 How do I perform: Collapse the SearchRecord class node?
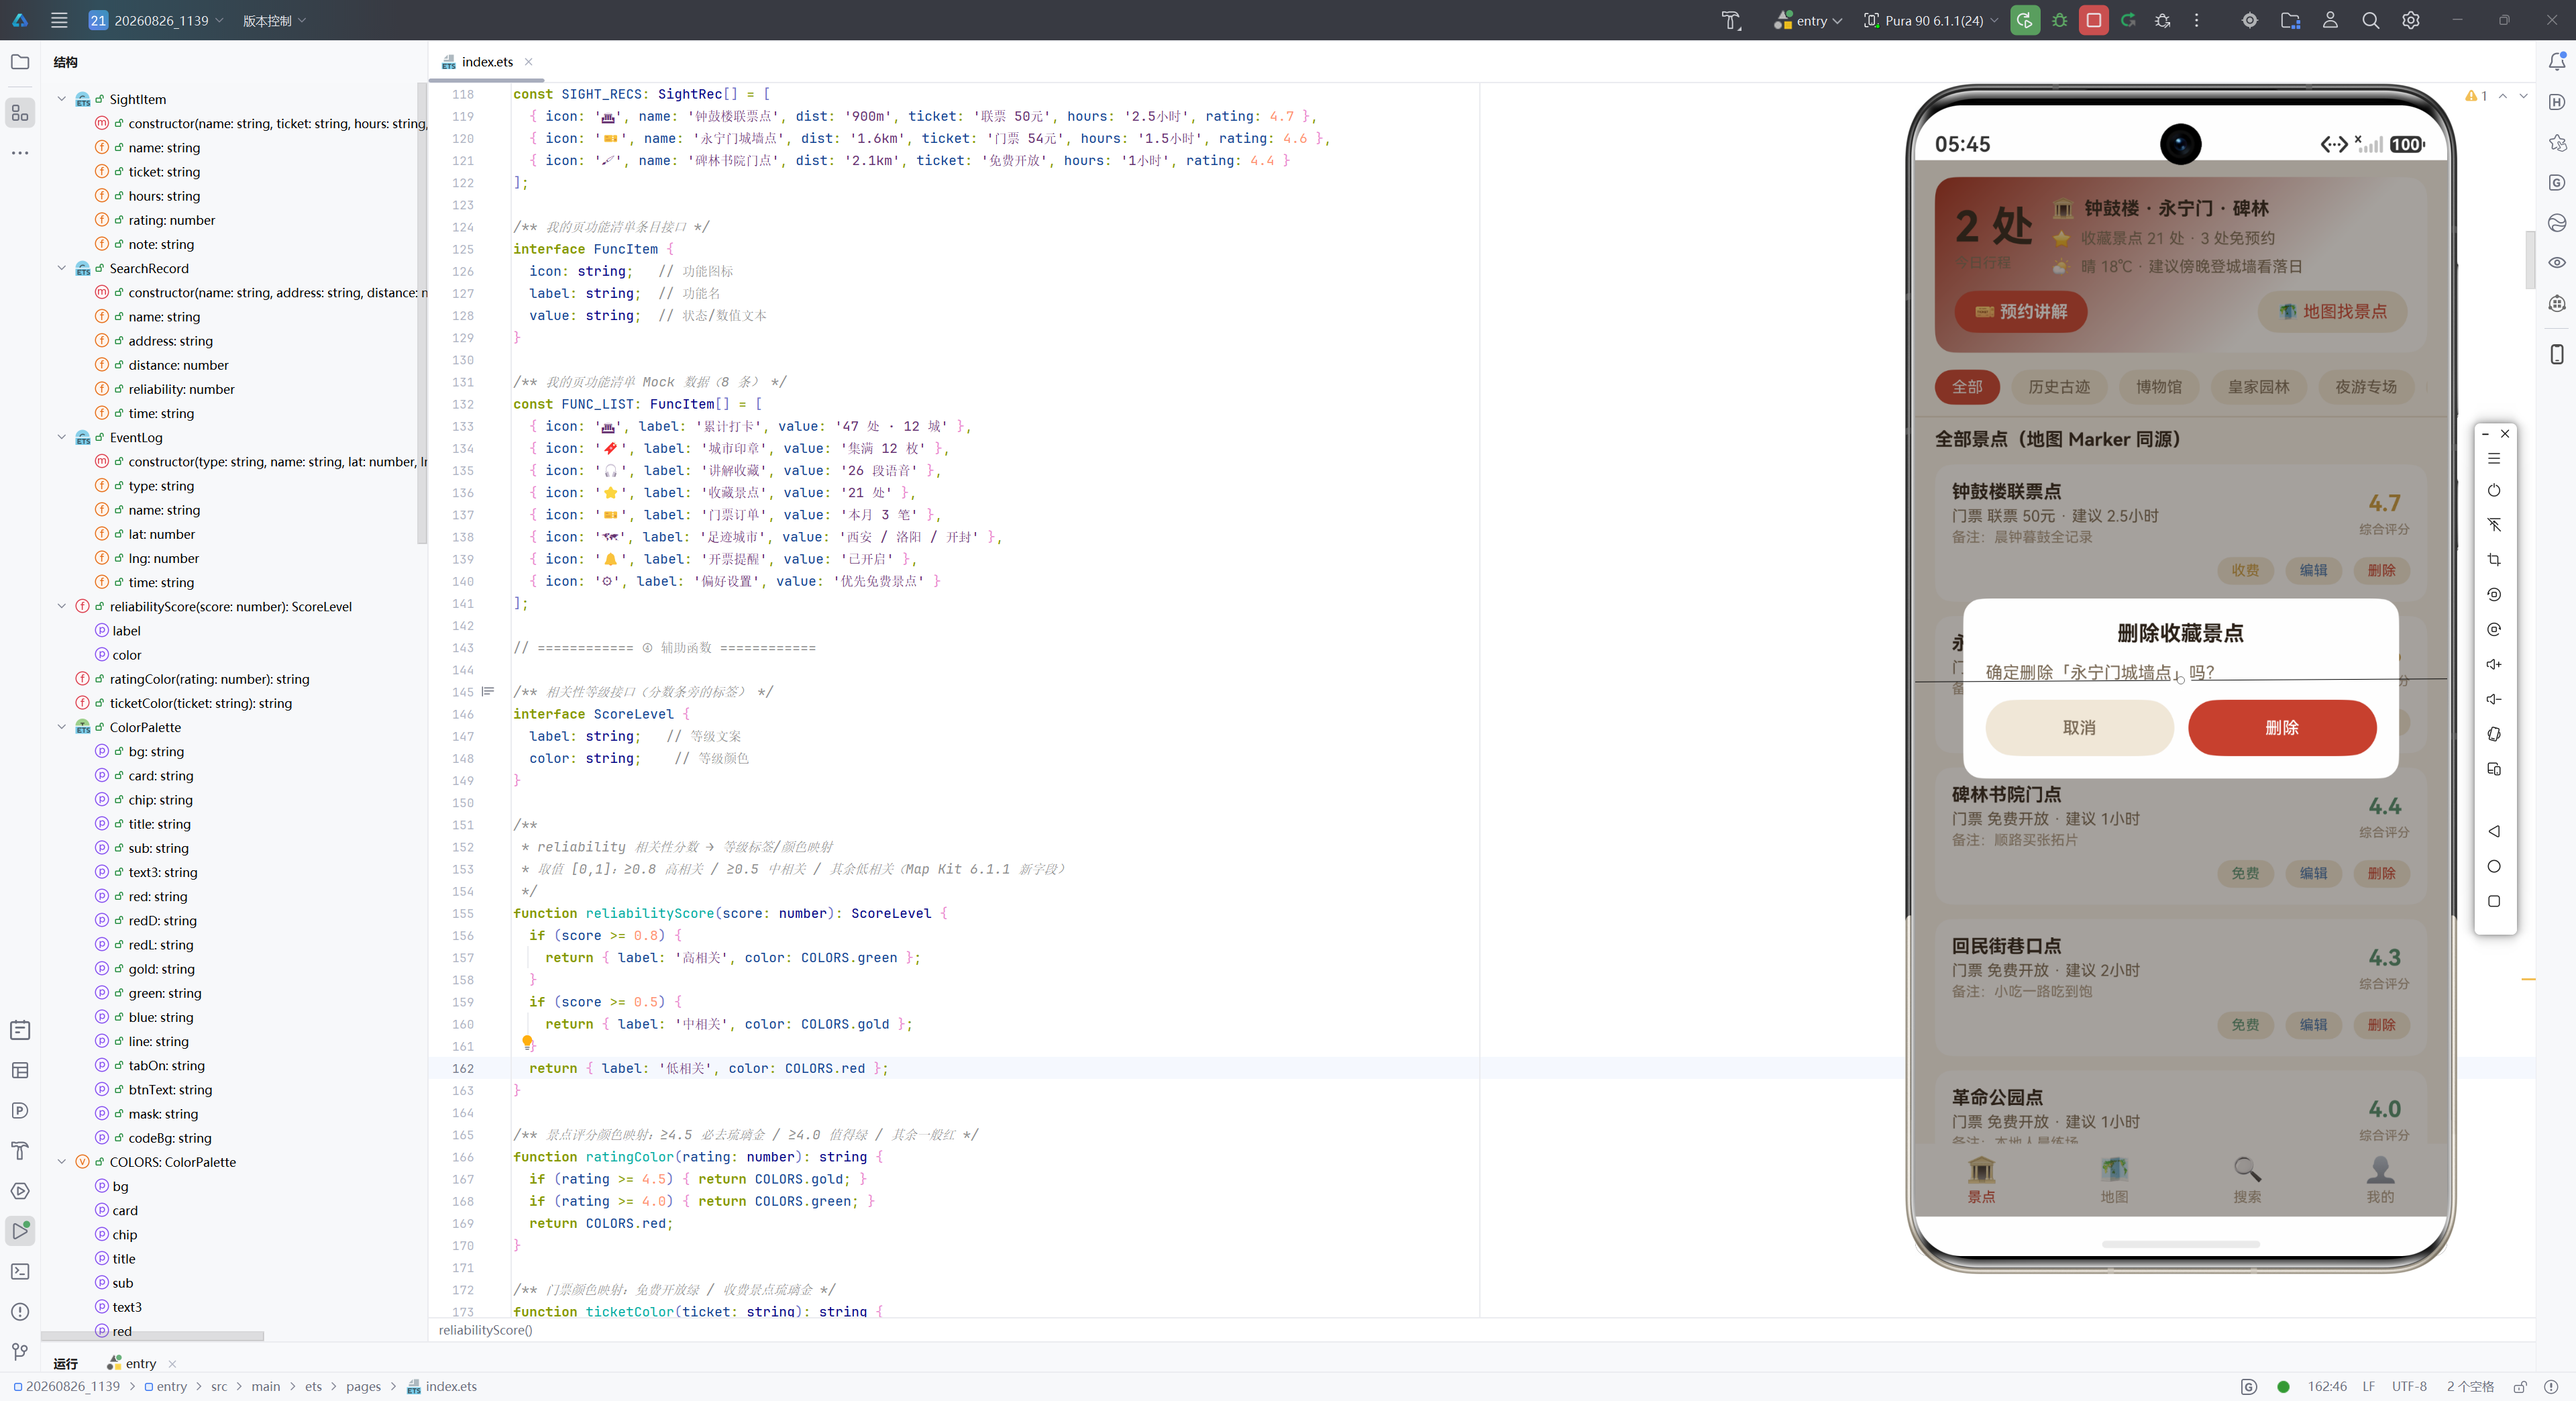[x=61, y=268]
